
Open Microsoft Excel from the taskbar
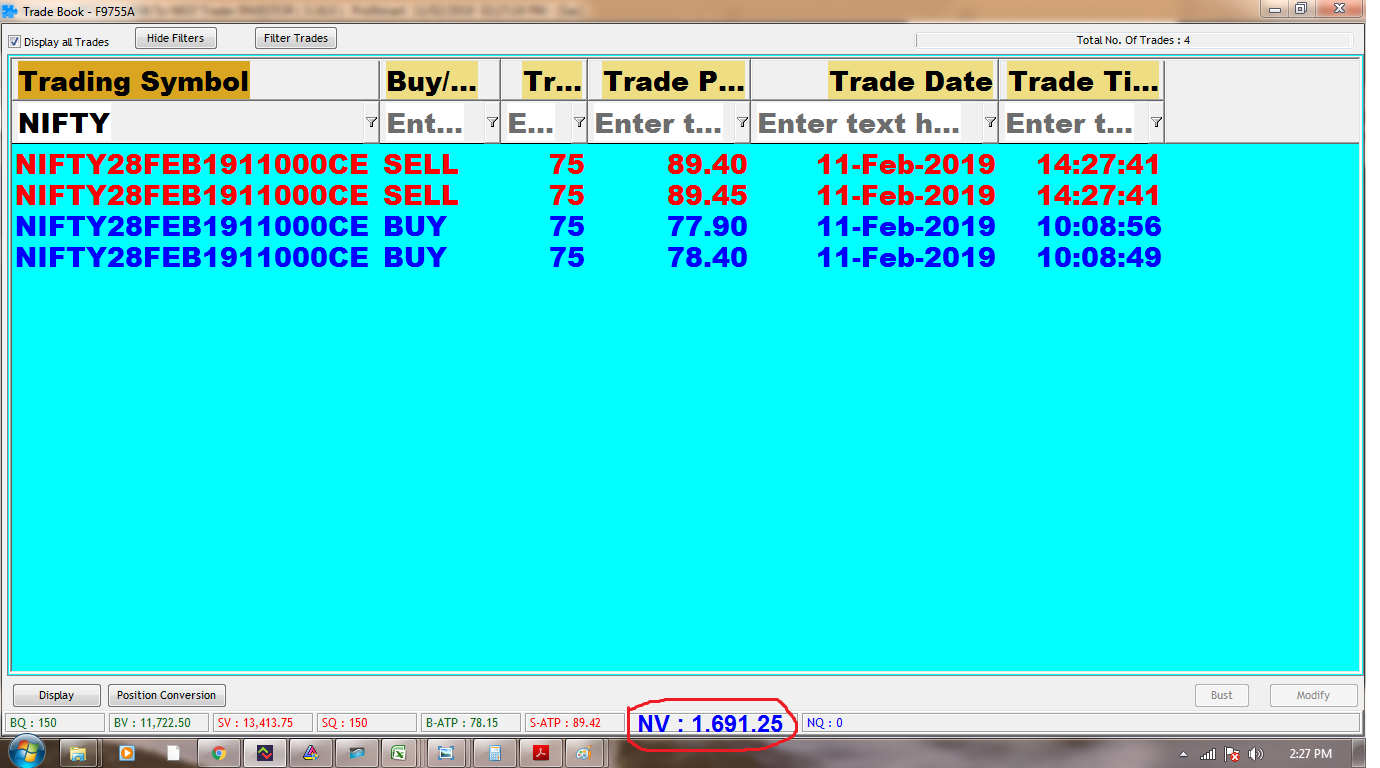tap(398, 753)
